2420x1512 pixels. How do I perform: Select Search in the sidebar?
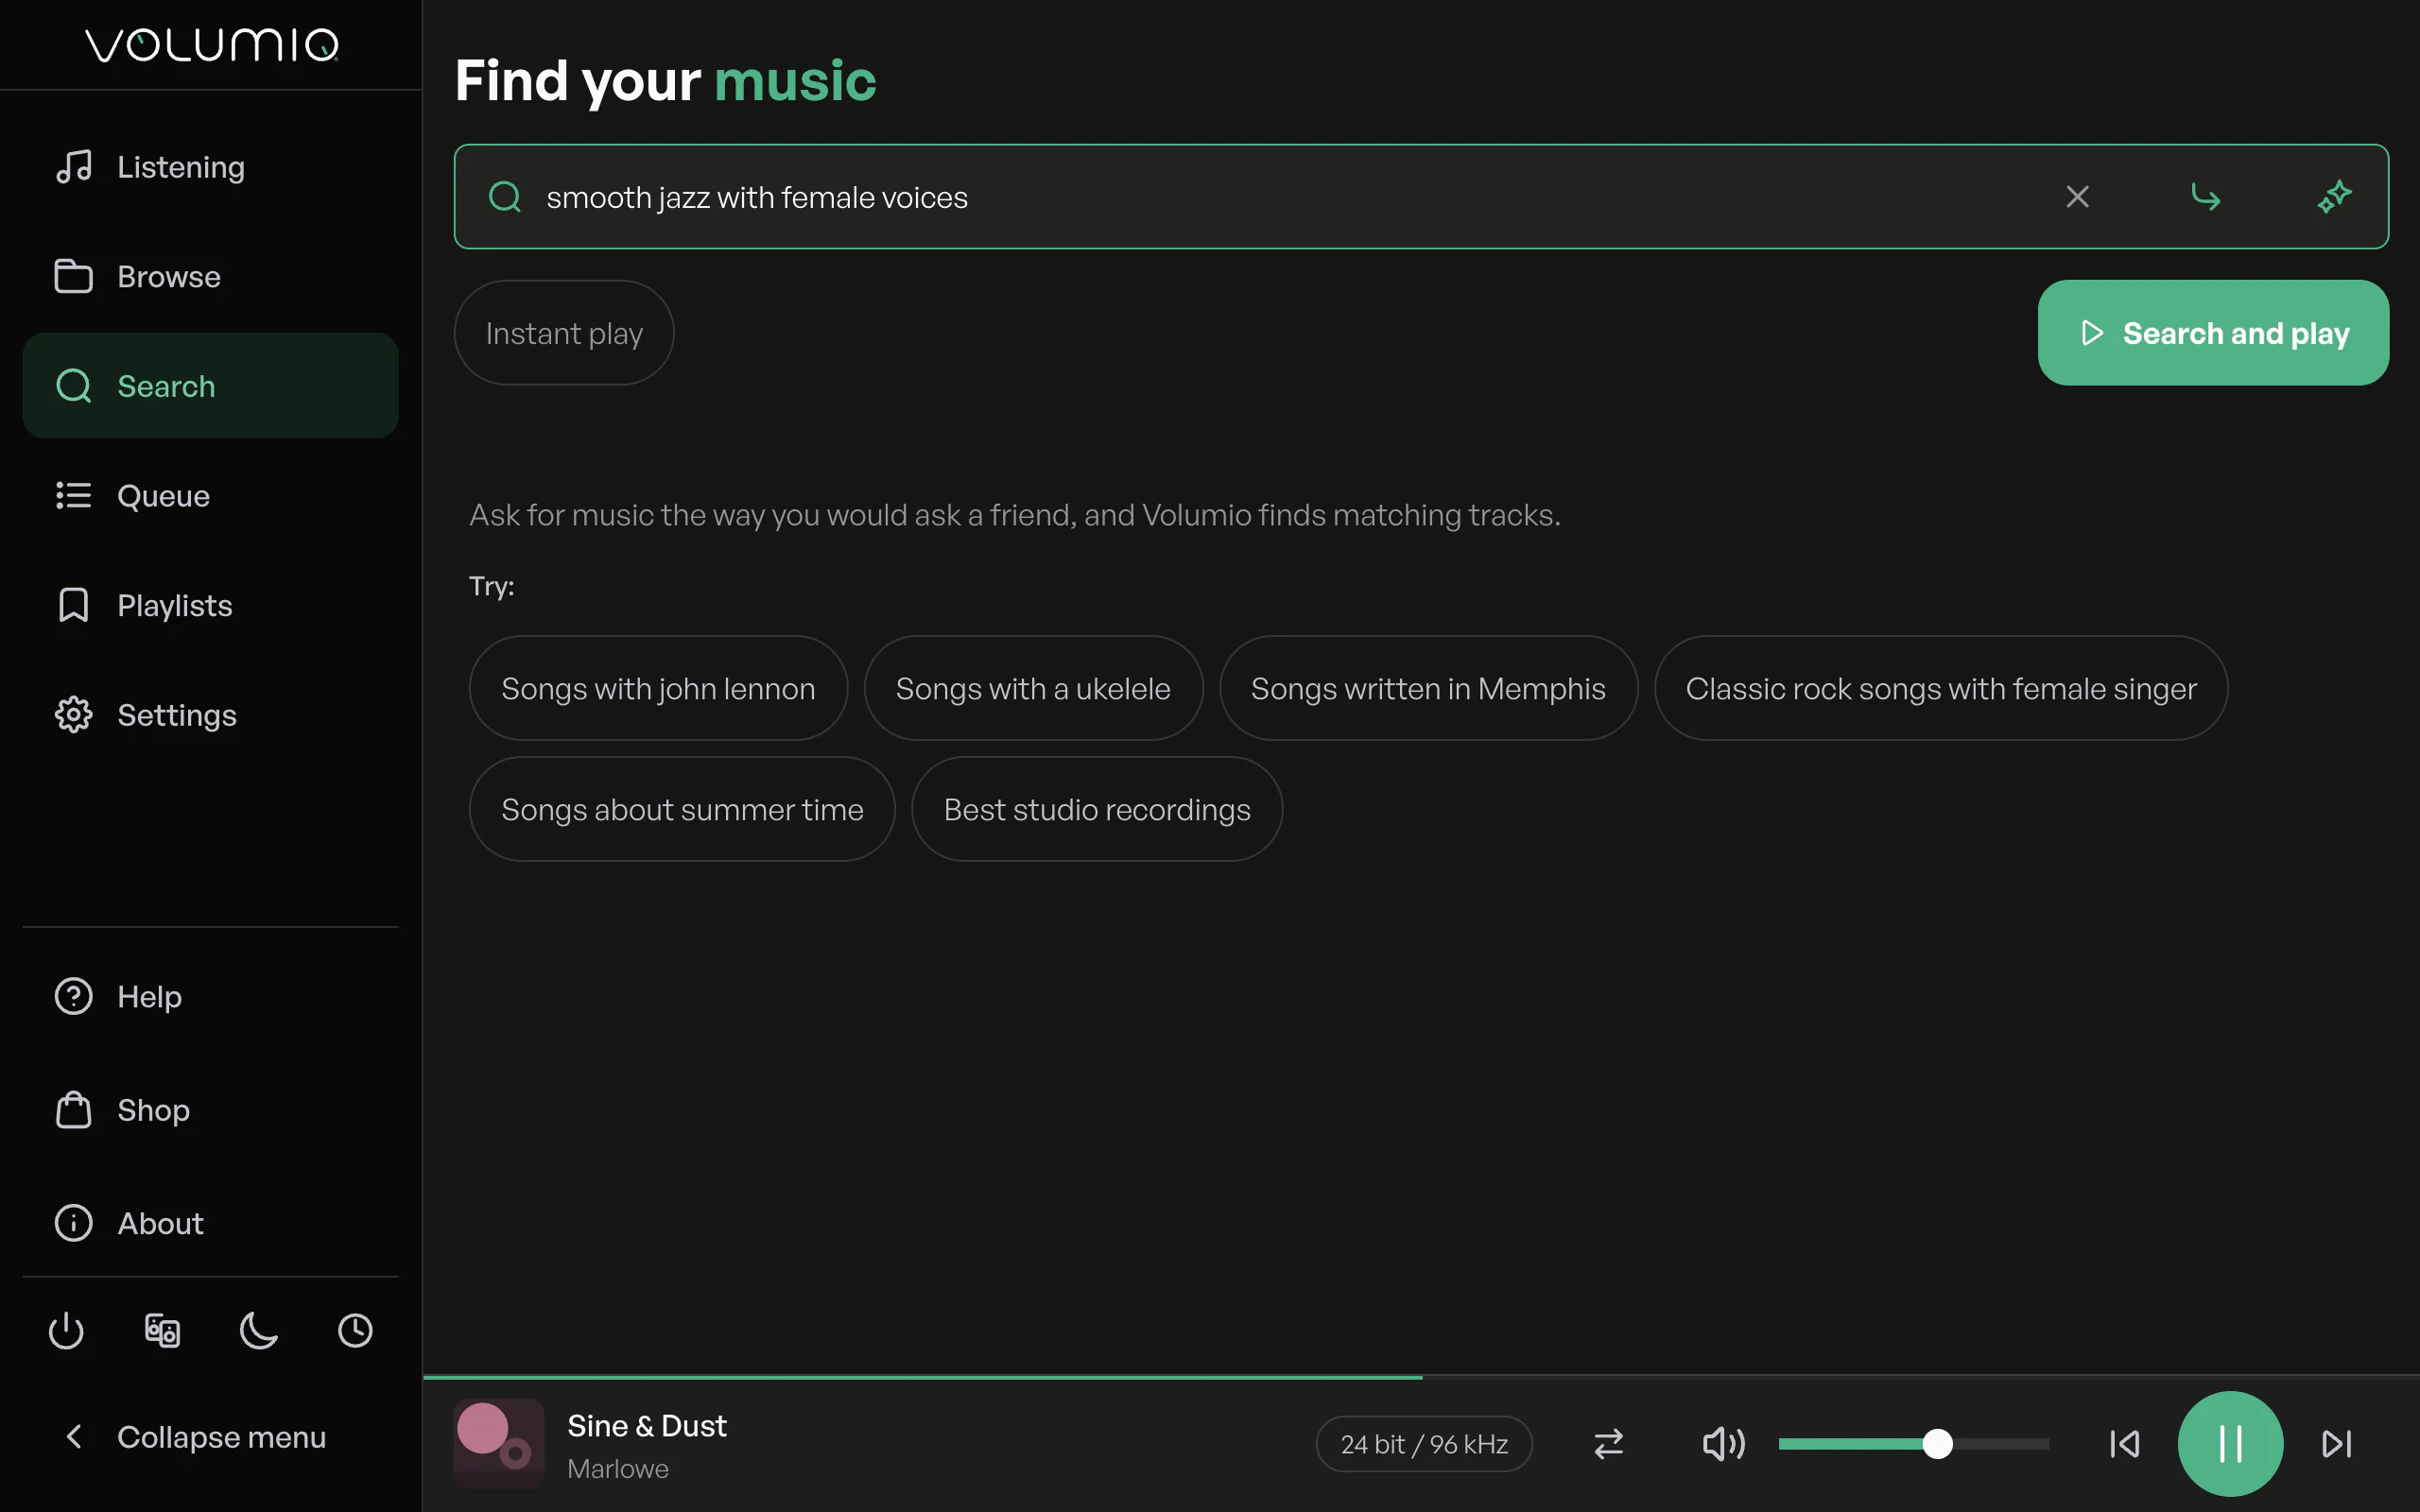click(210, 386)
